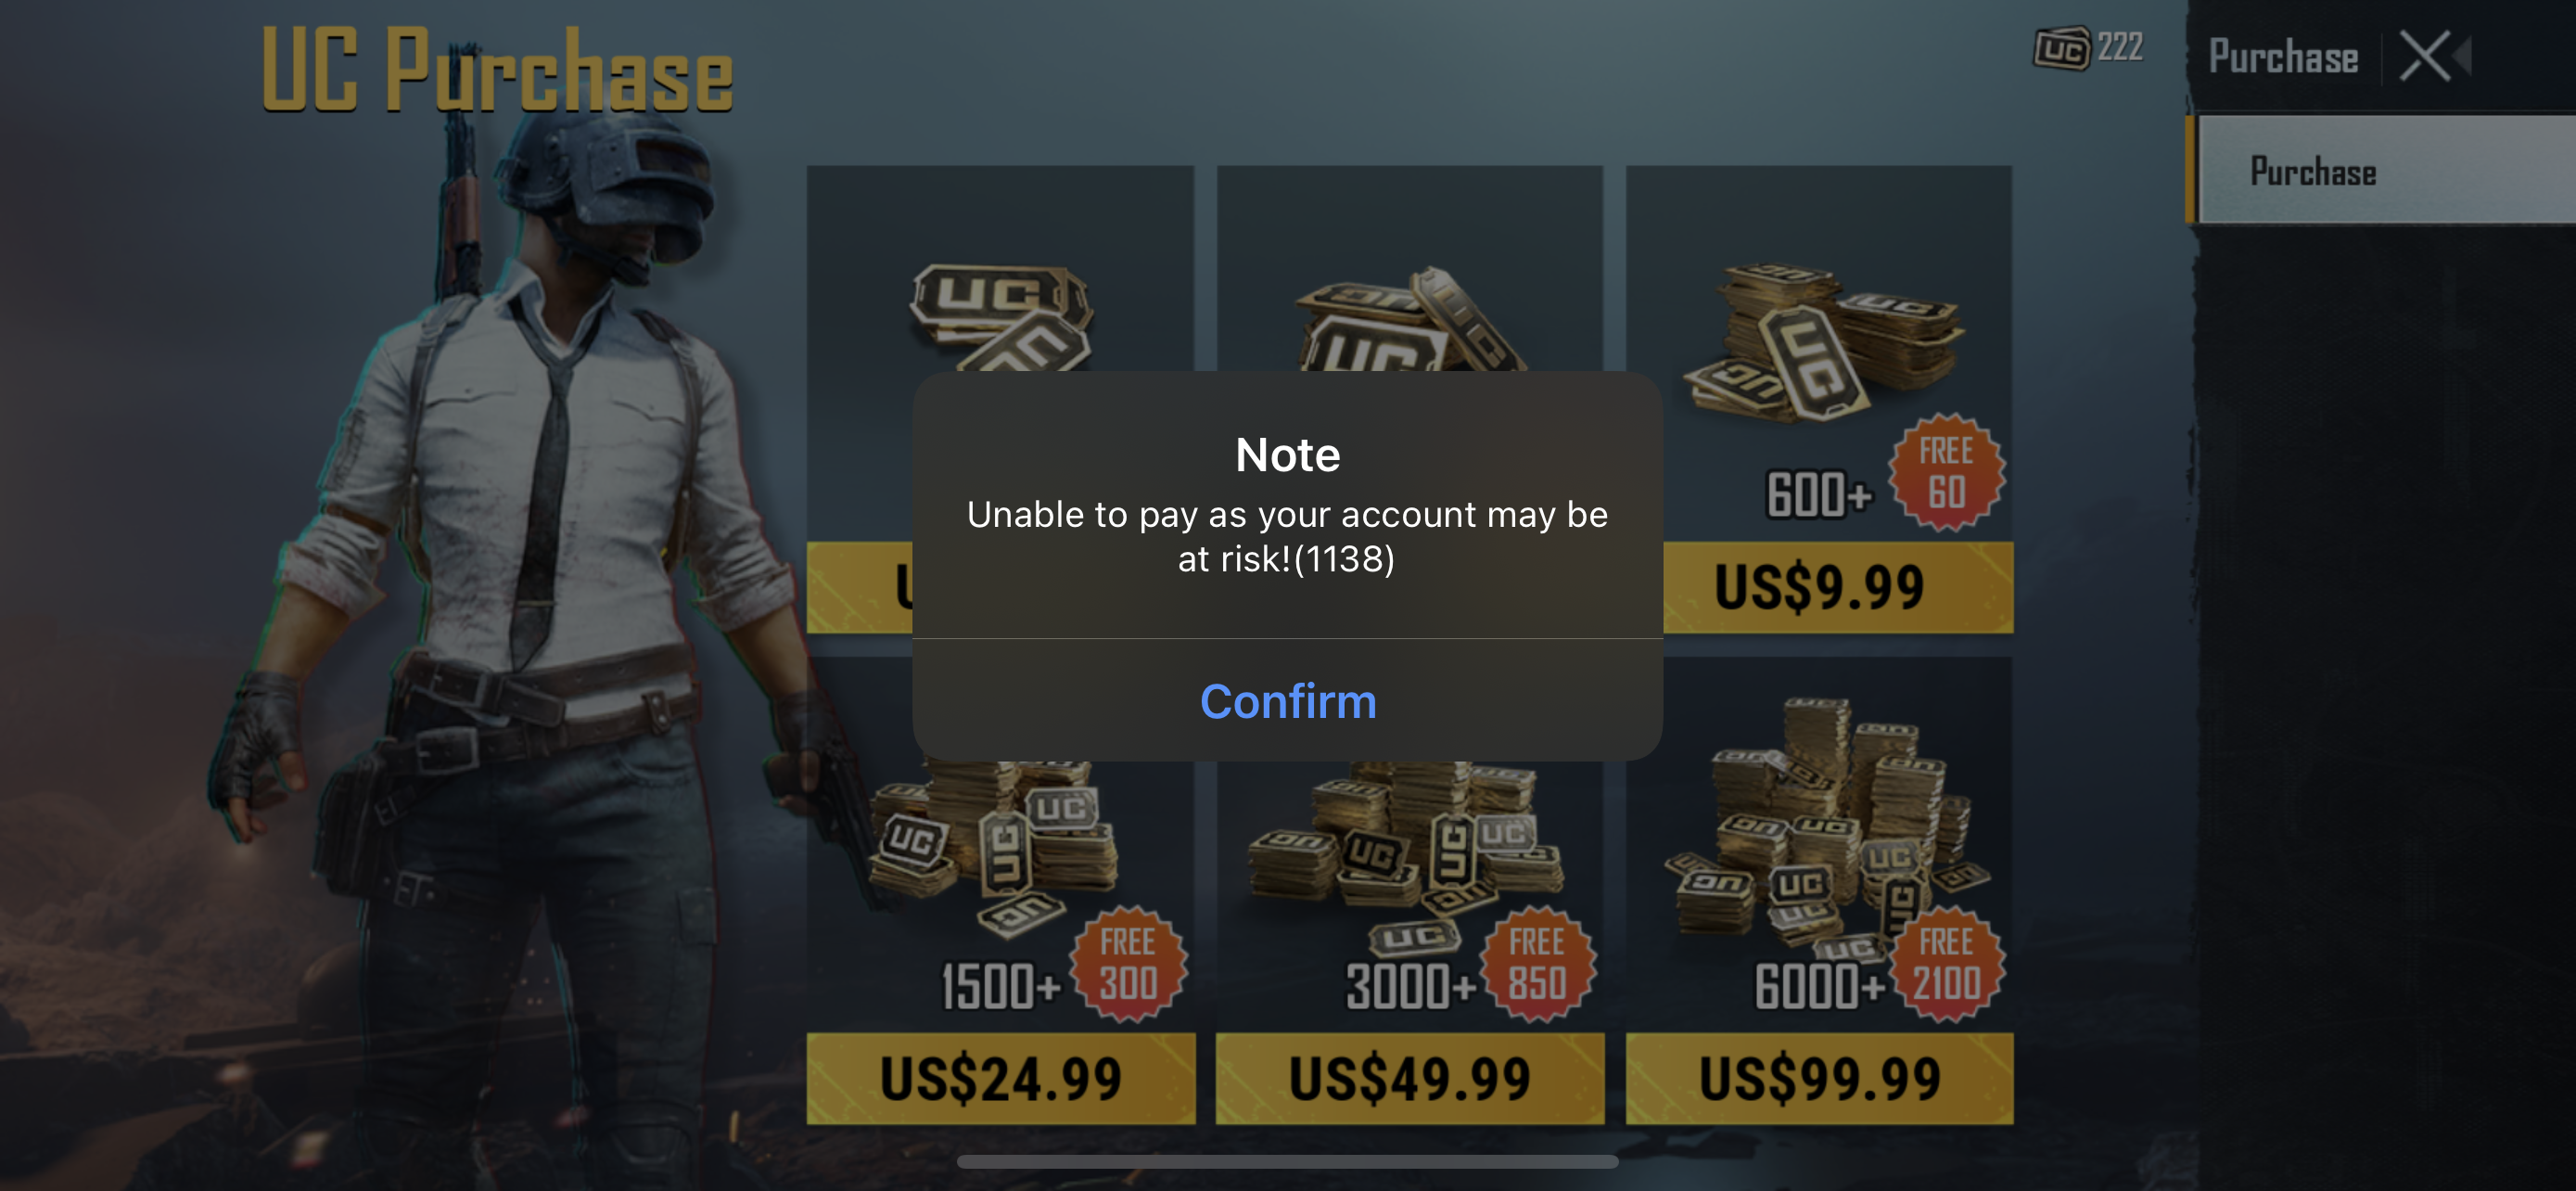This screenshot has height=1191, width=2576.
Task: Click the Purchase header label
Action: click(x=2283, y=56)
